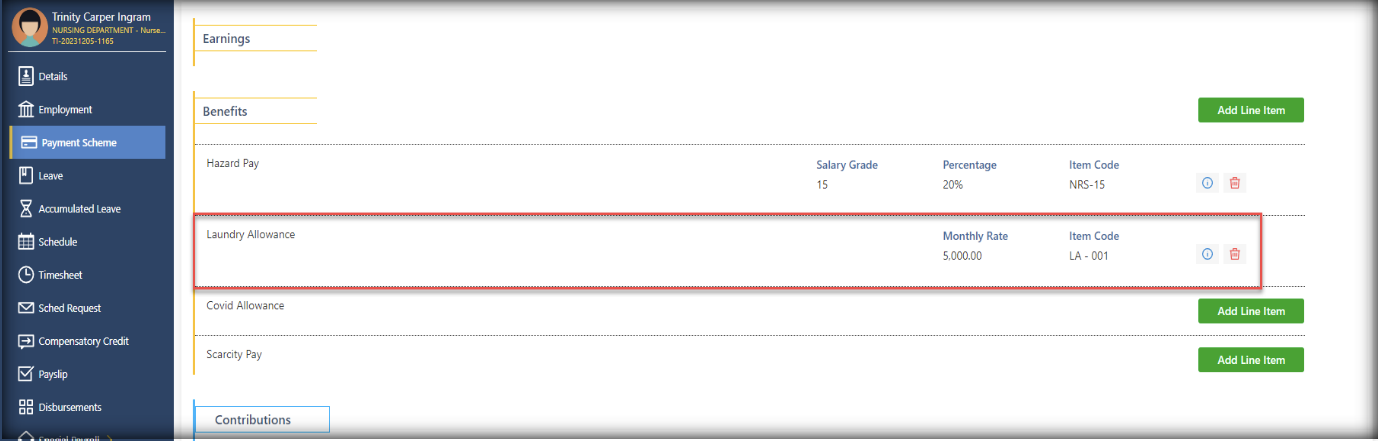Click the Employment bank building icon

(26, 109)
